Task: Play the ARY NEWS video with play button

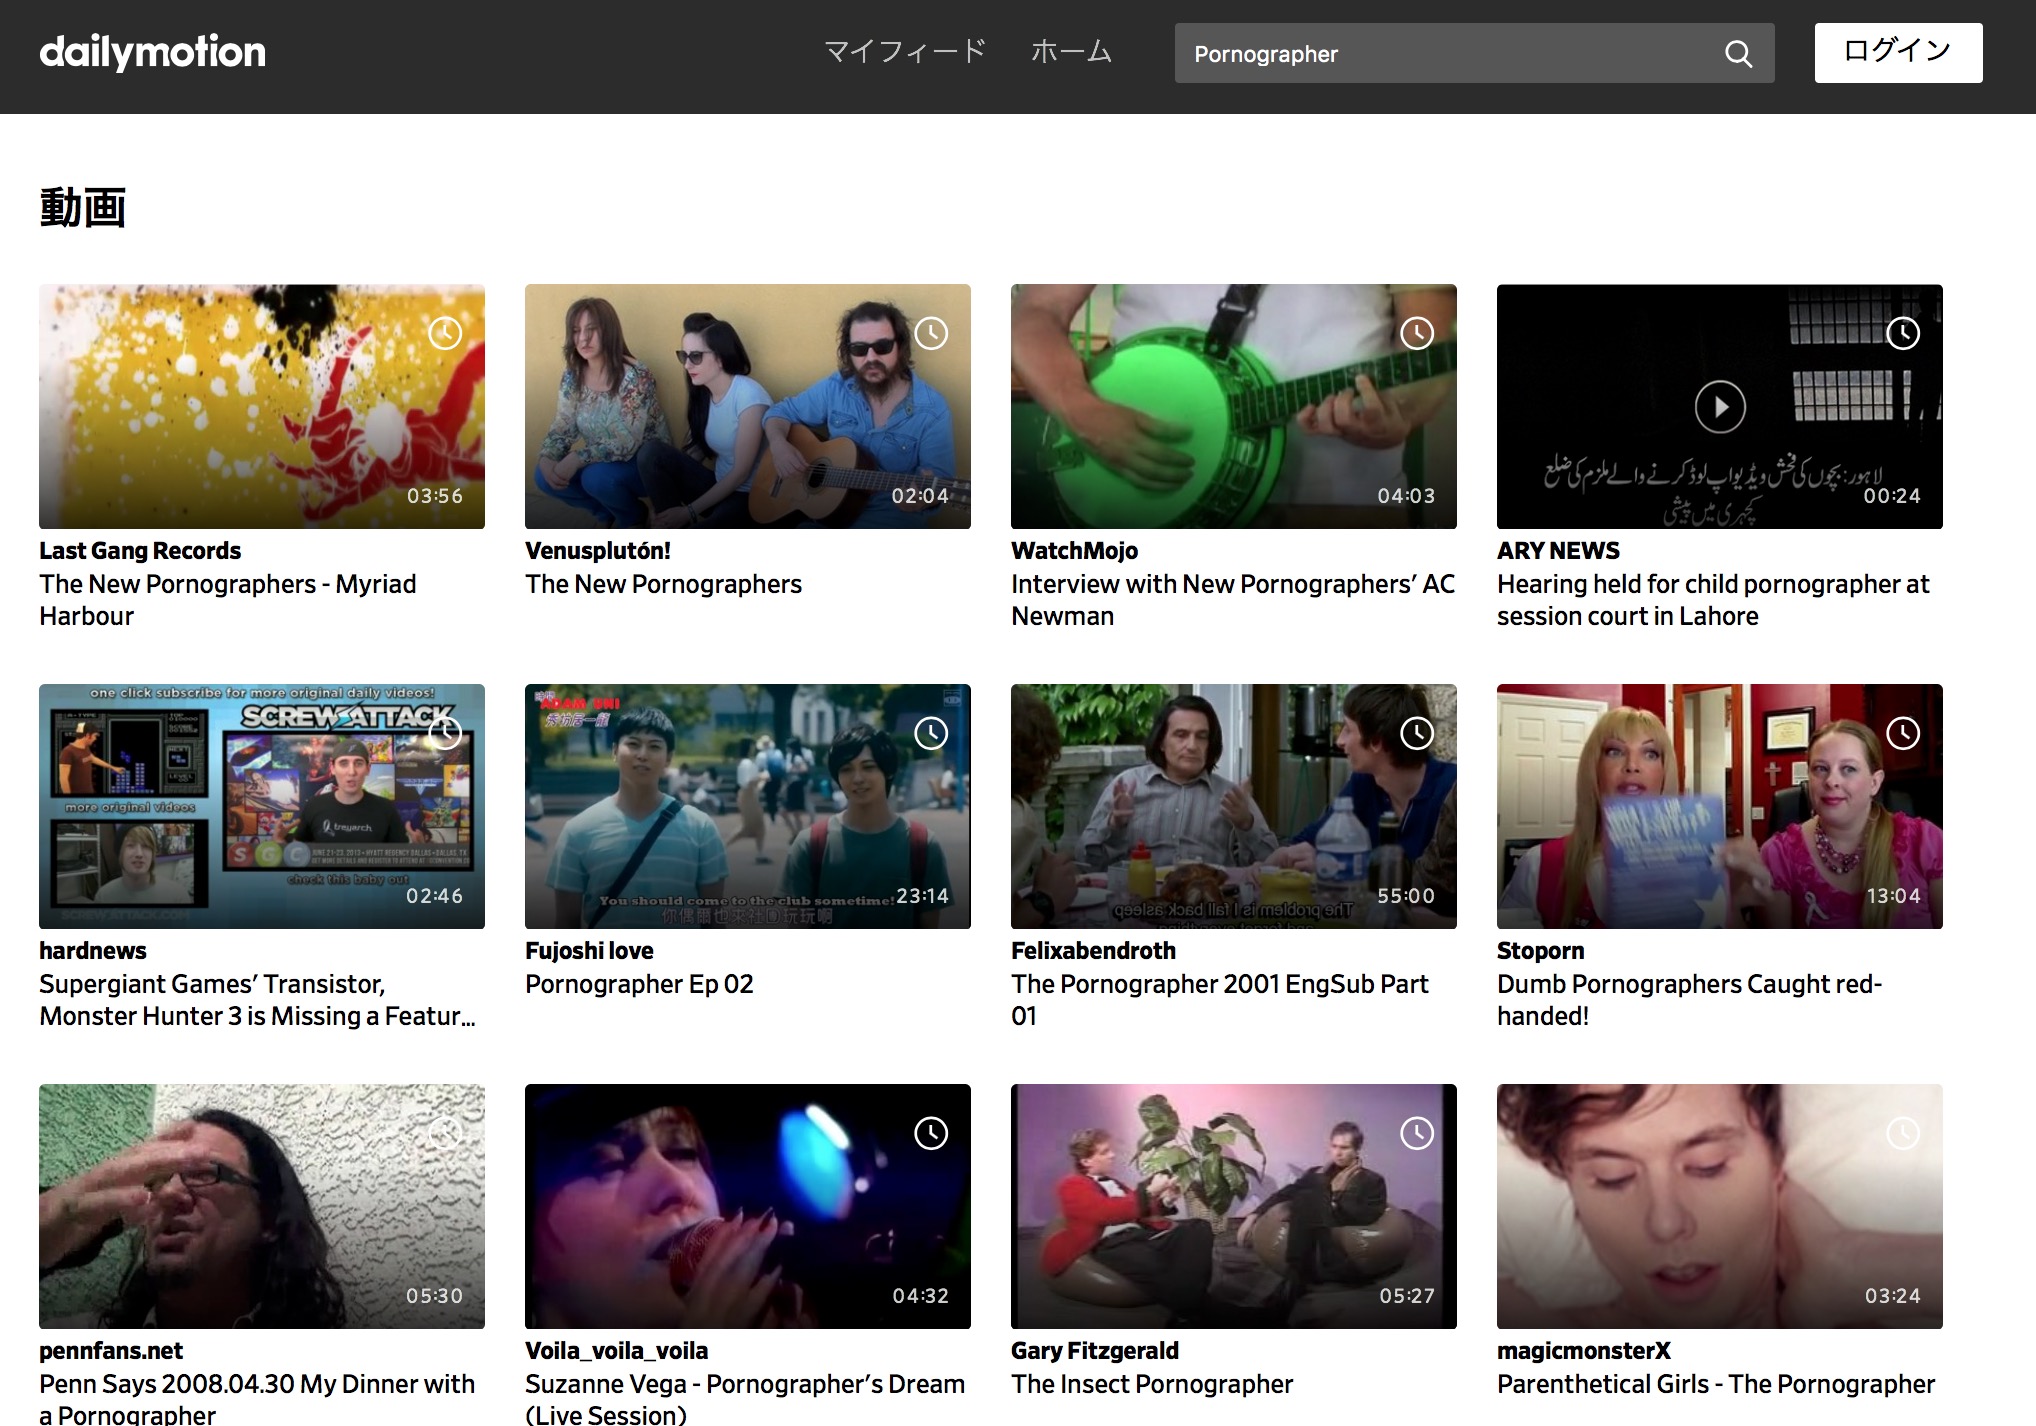Action: 1720,407
